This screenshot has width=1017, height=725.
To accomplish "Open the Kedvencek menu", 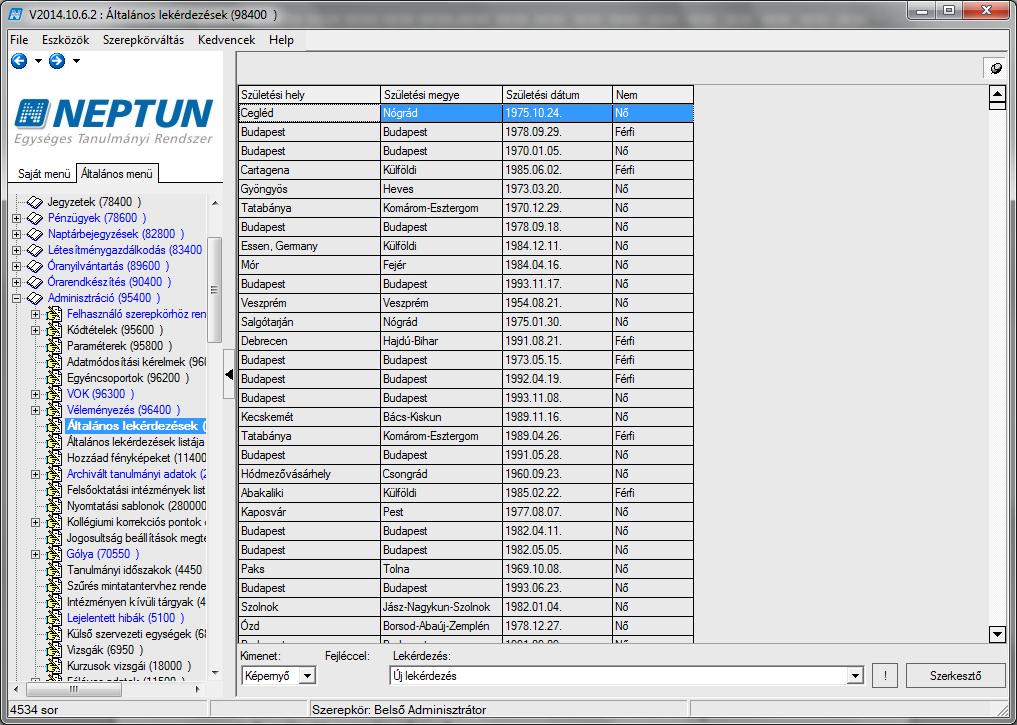I will (x=226, y=40).
